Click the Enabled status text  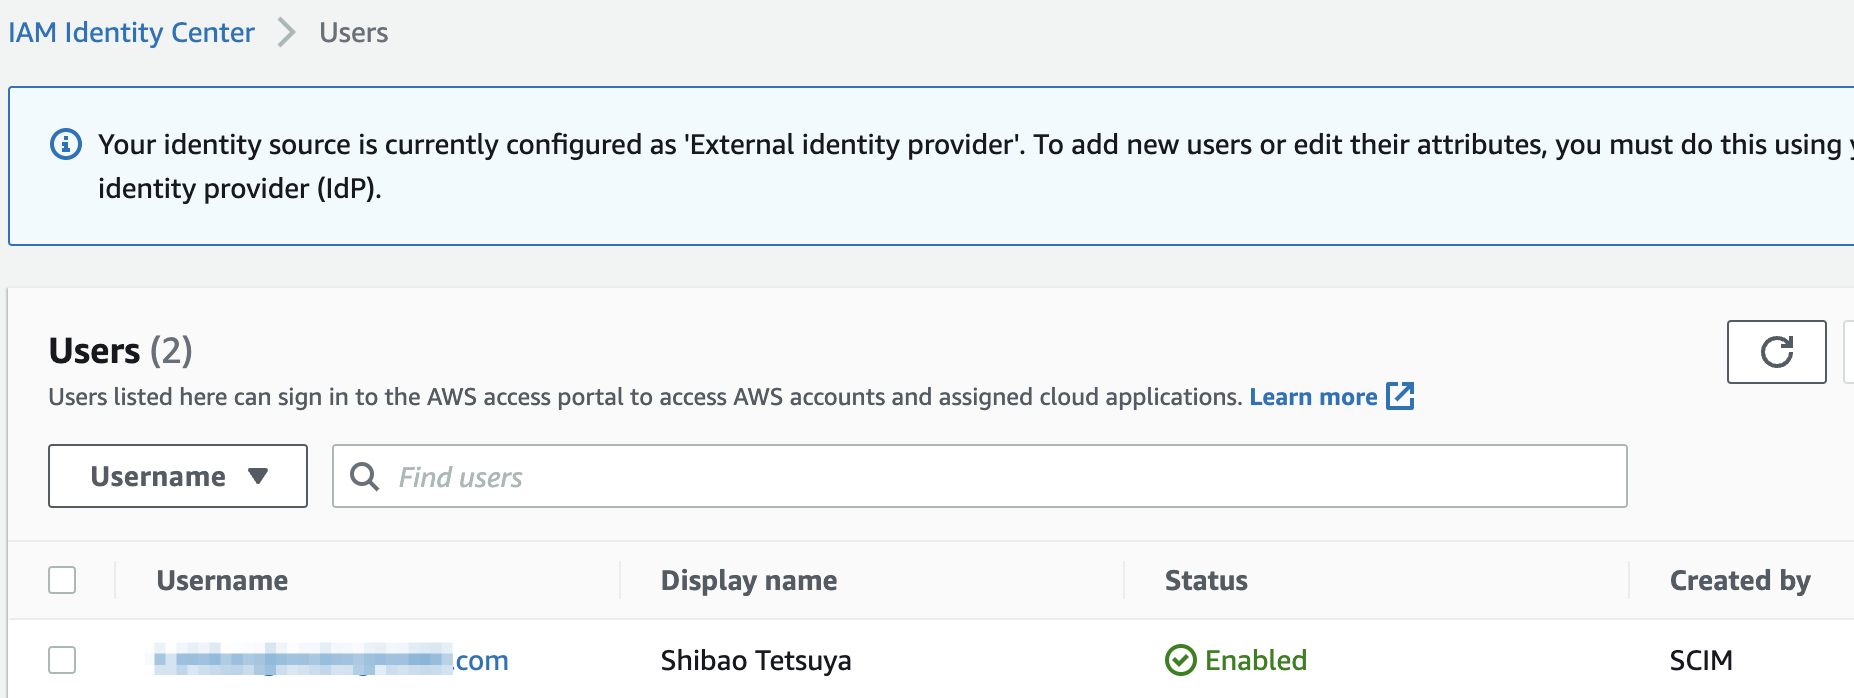1256,660
